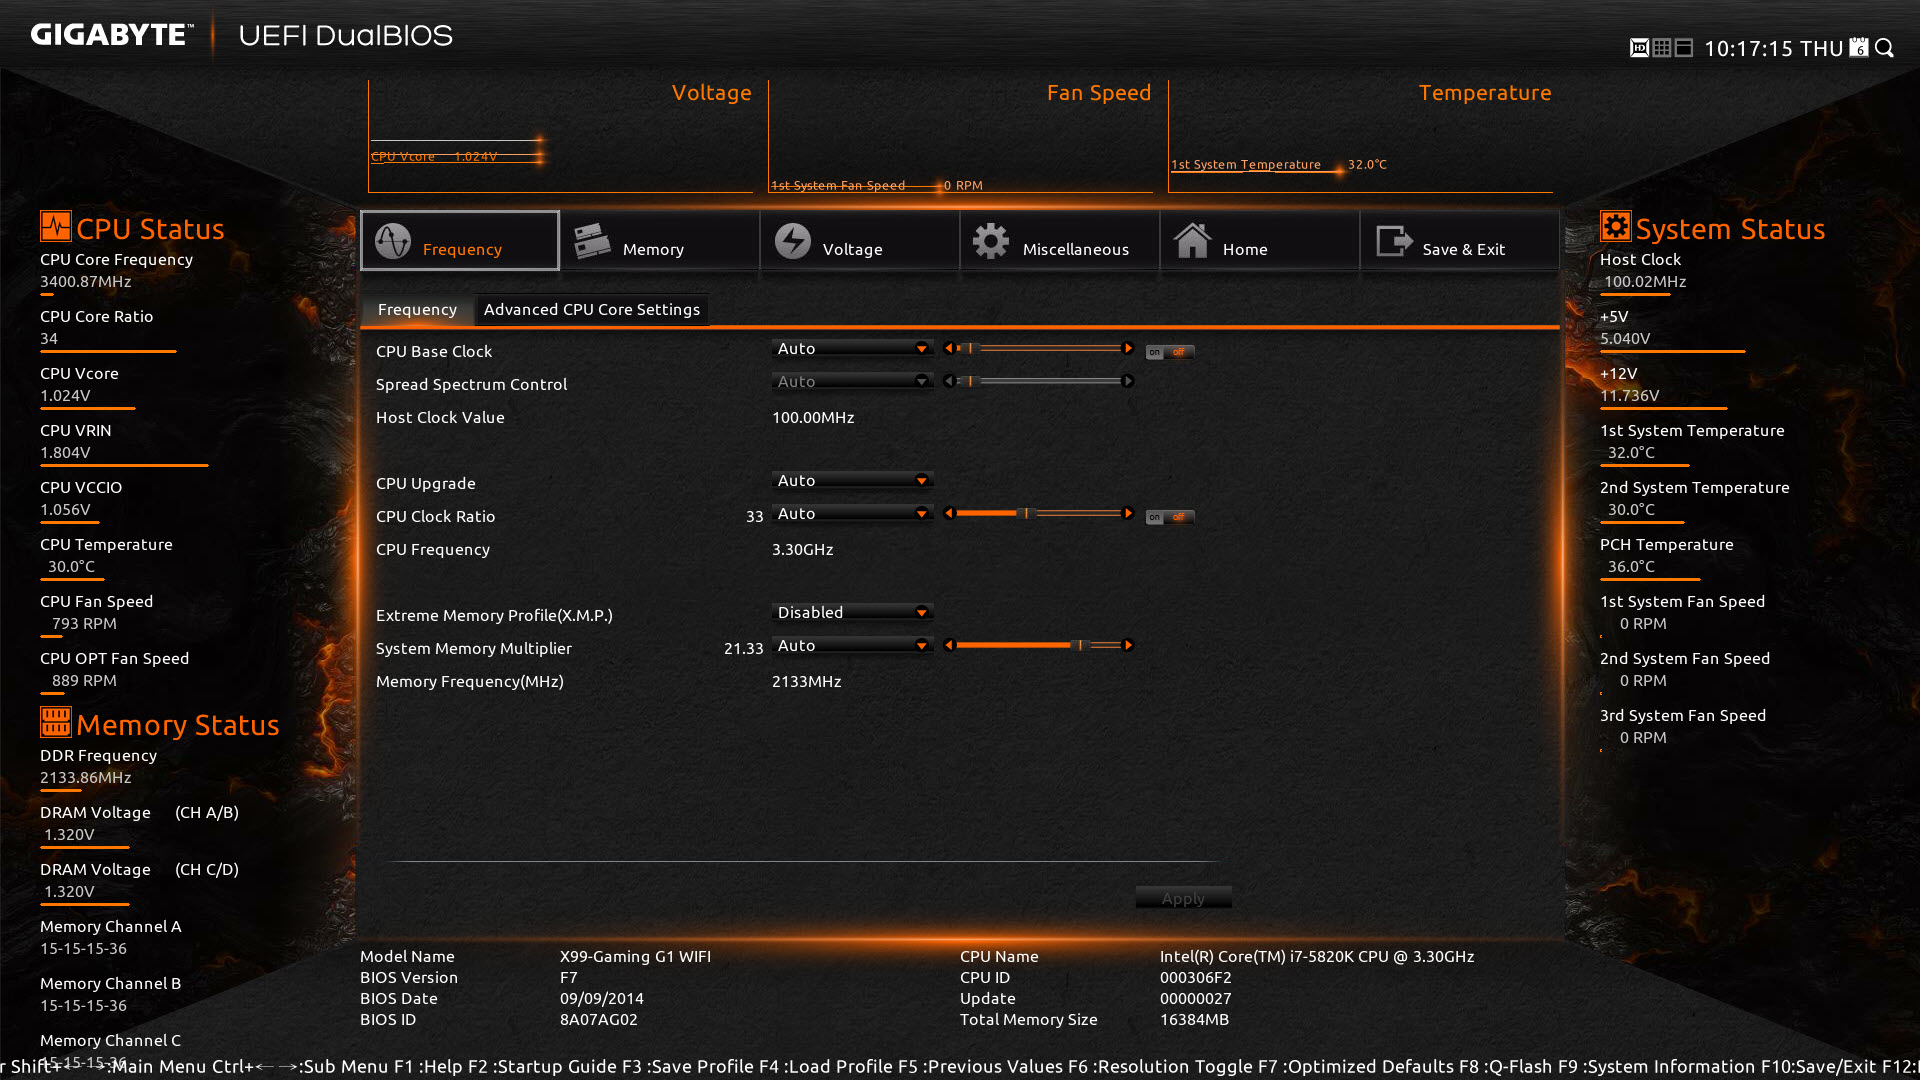Click the CPU Base Clock slider track

(x=1038, y=348)
